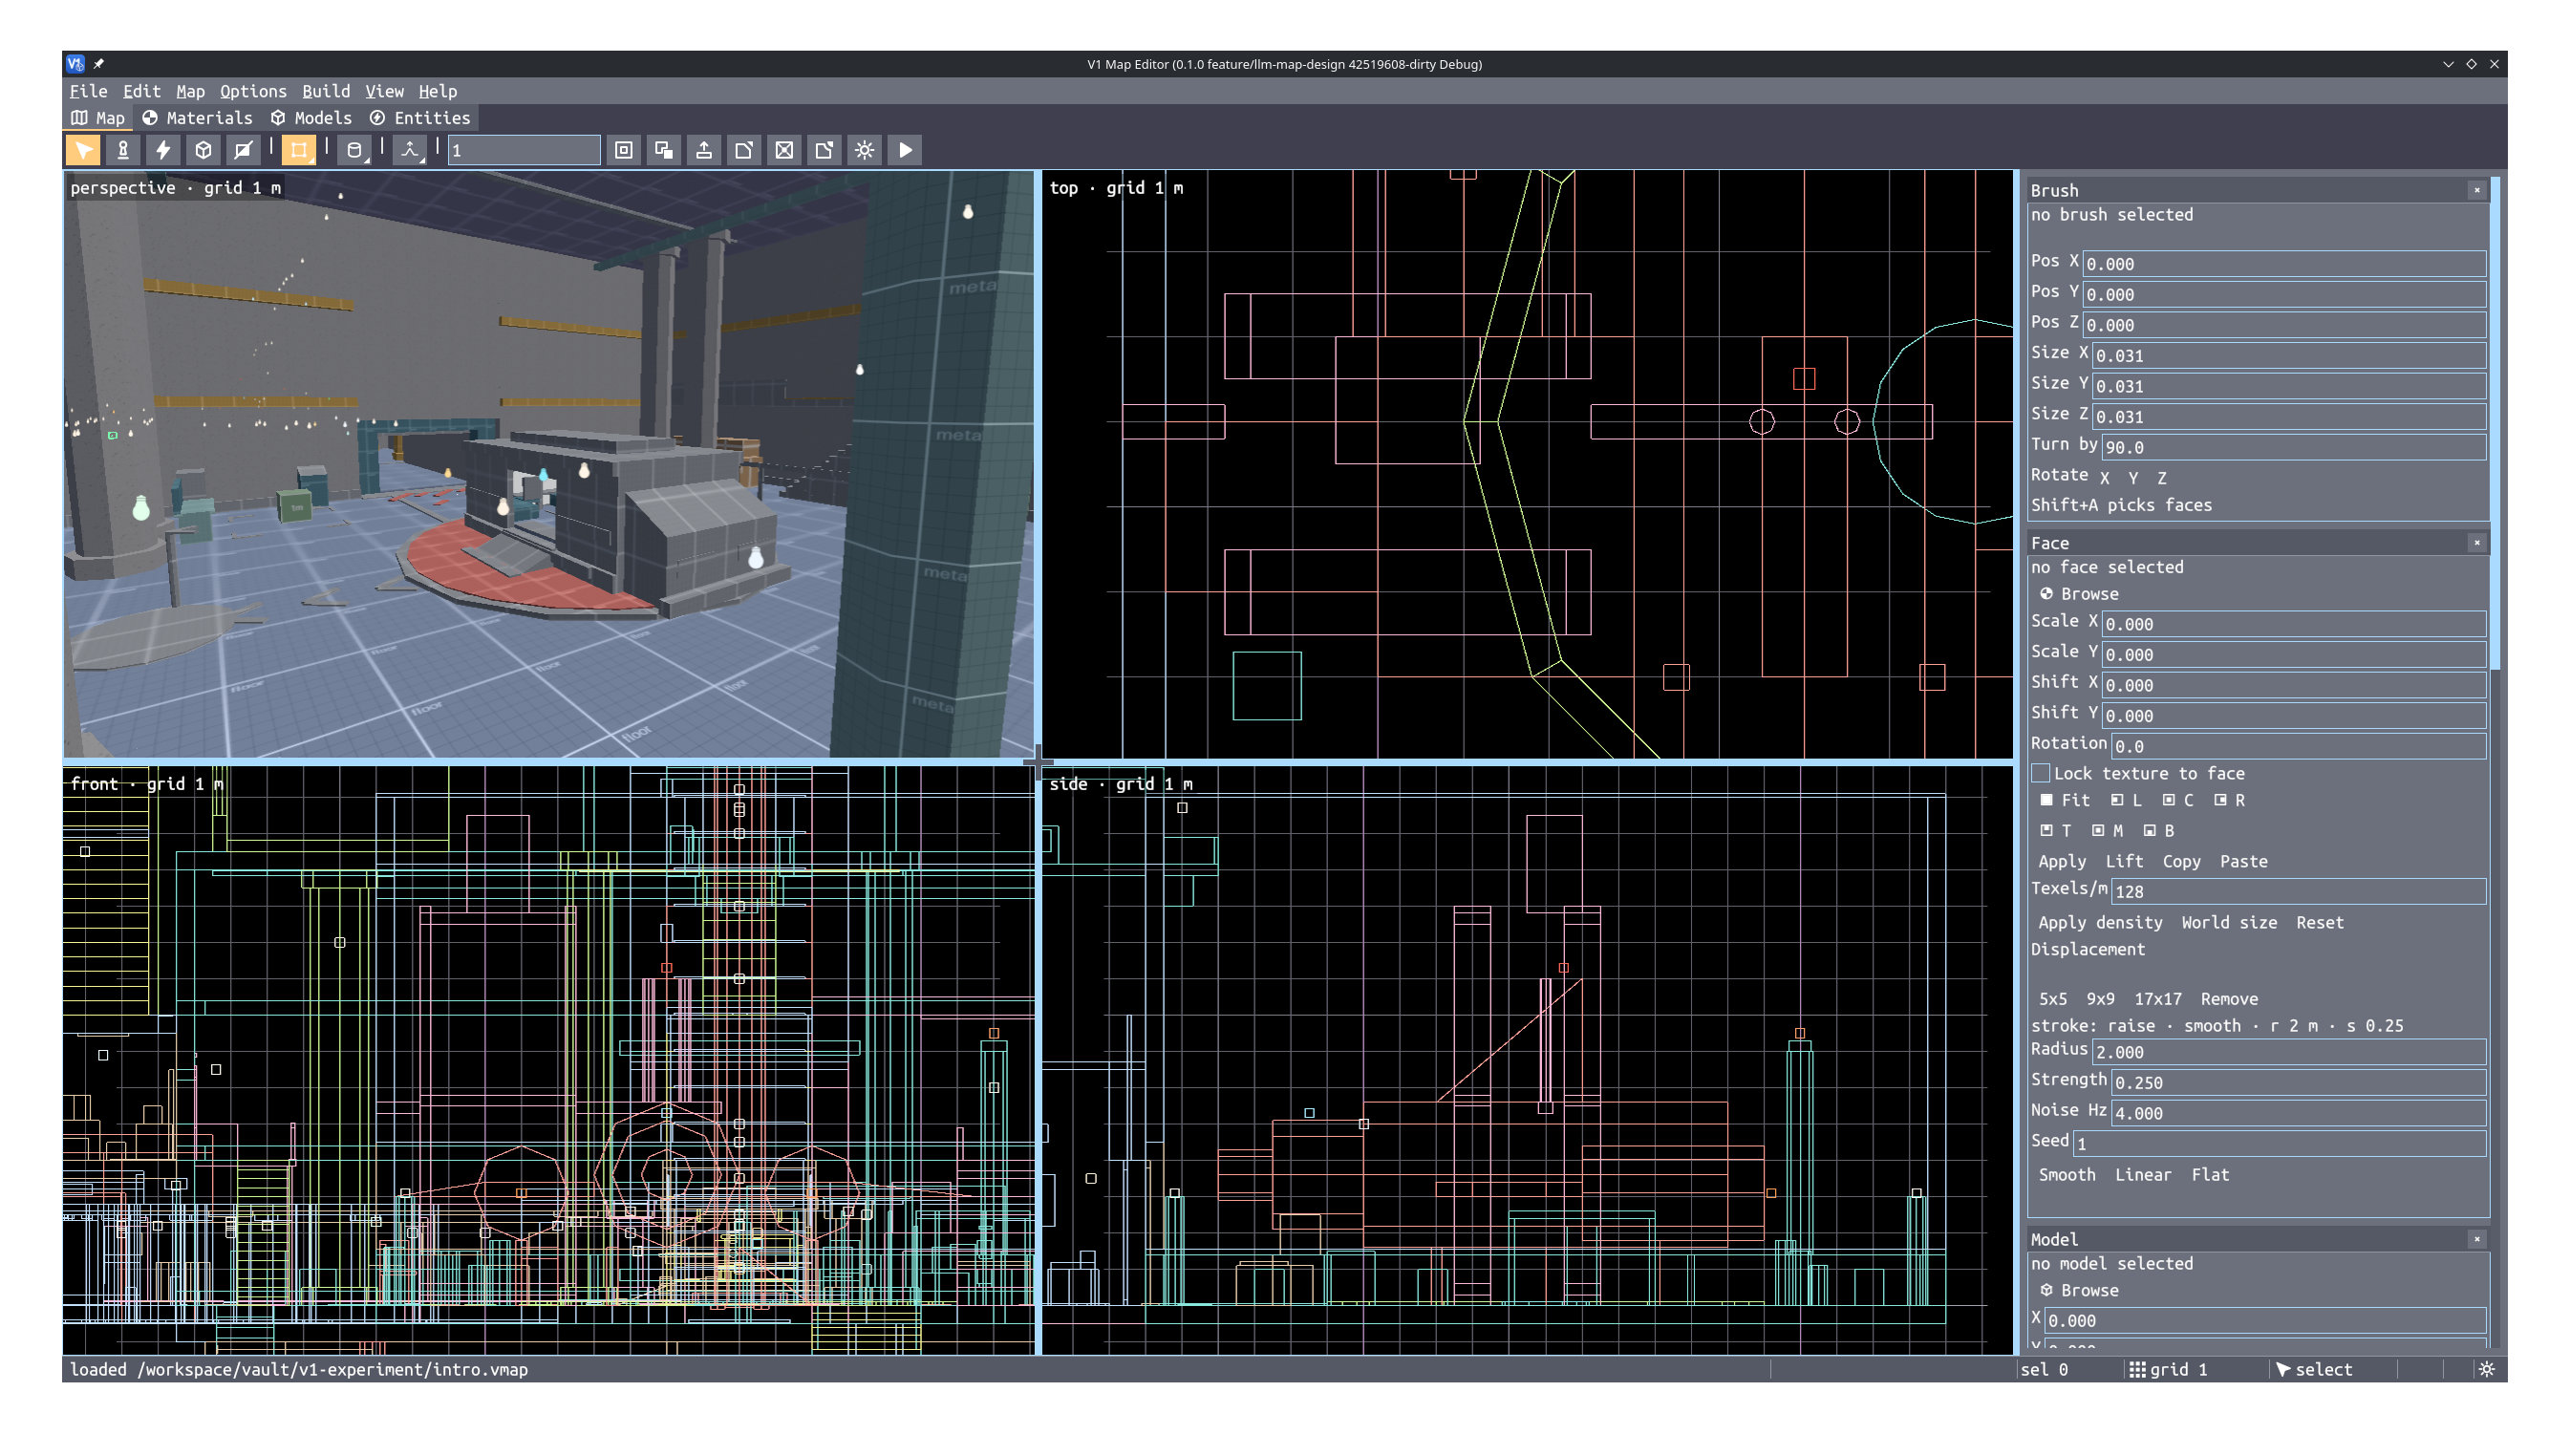Align texture right with R button
The height and width of the screenshot is (1456, 2570).
2229,800
